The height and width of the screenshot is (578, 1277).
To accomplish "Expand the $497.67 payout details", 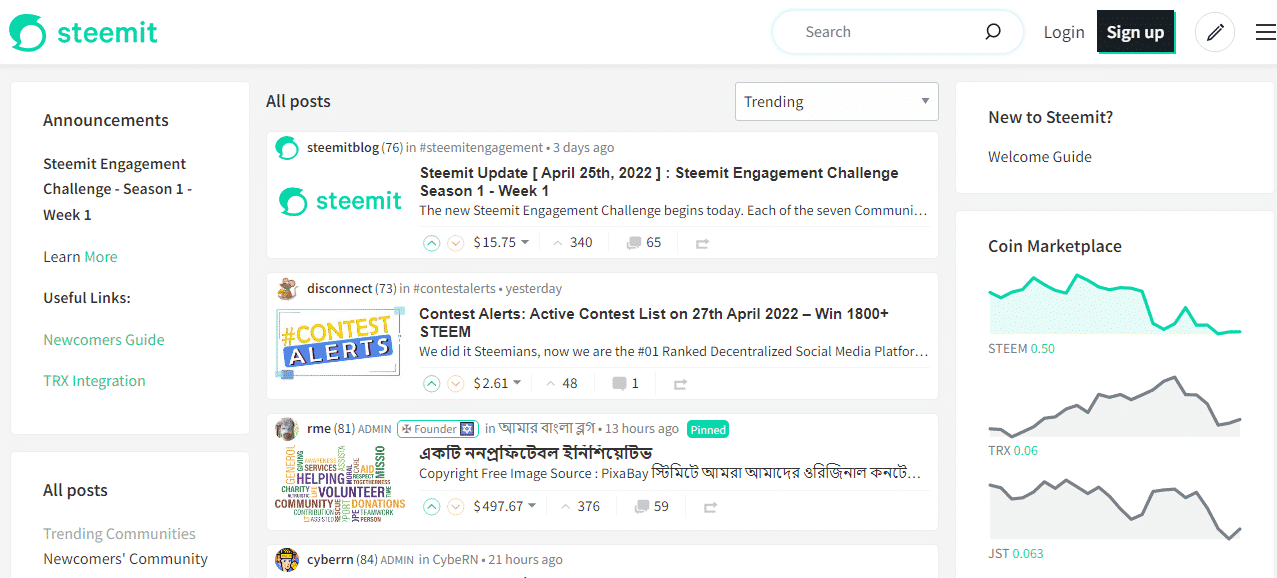I will pos(505,506).
